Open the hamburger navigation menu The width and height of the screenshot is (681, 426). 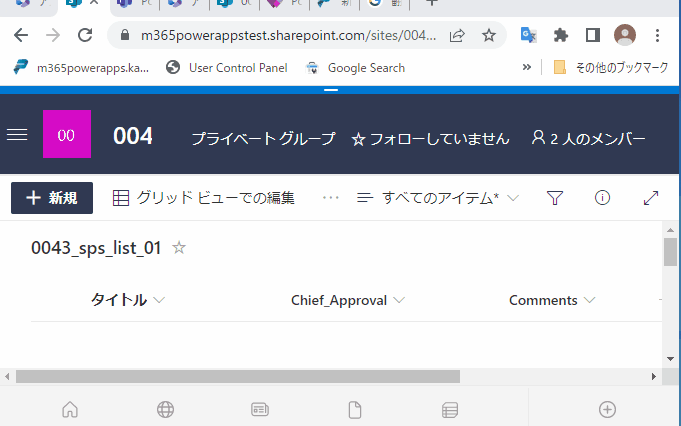pos(17,135)
